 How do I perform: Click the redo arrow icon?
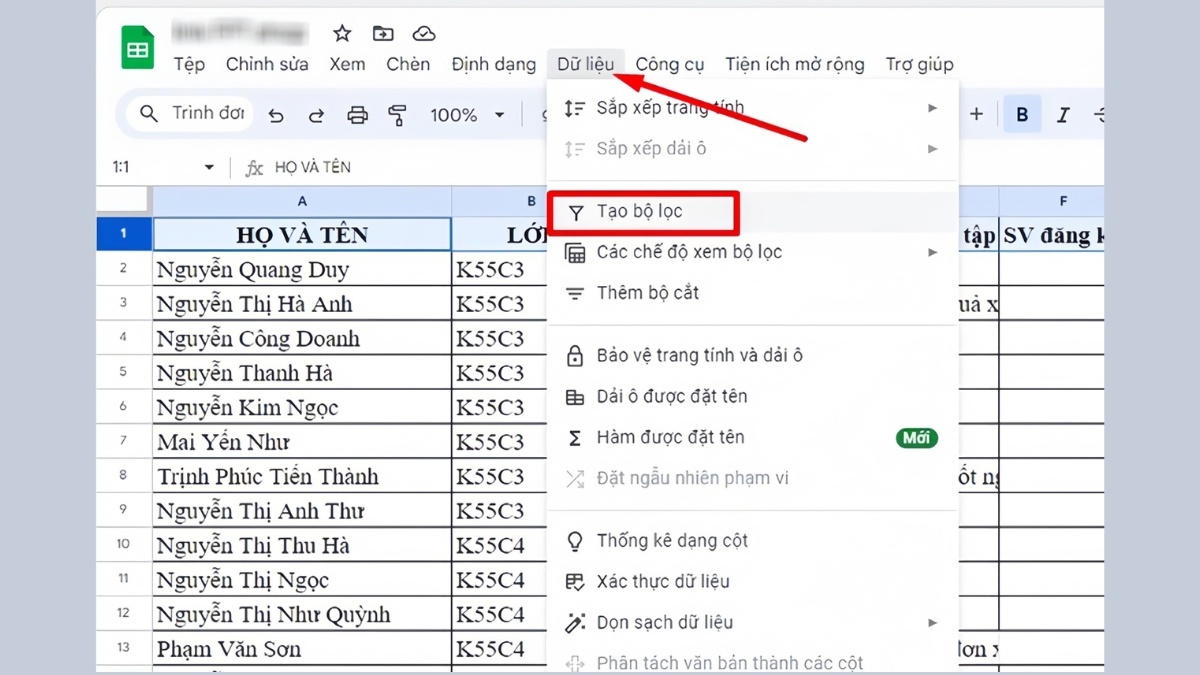pos(316,116)
